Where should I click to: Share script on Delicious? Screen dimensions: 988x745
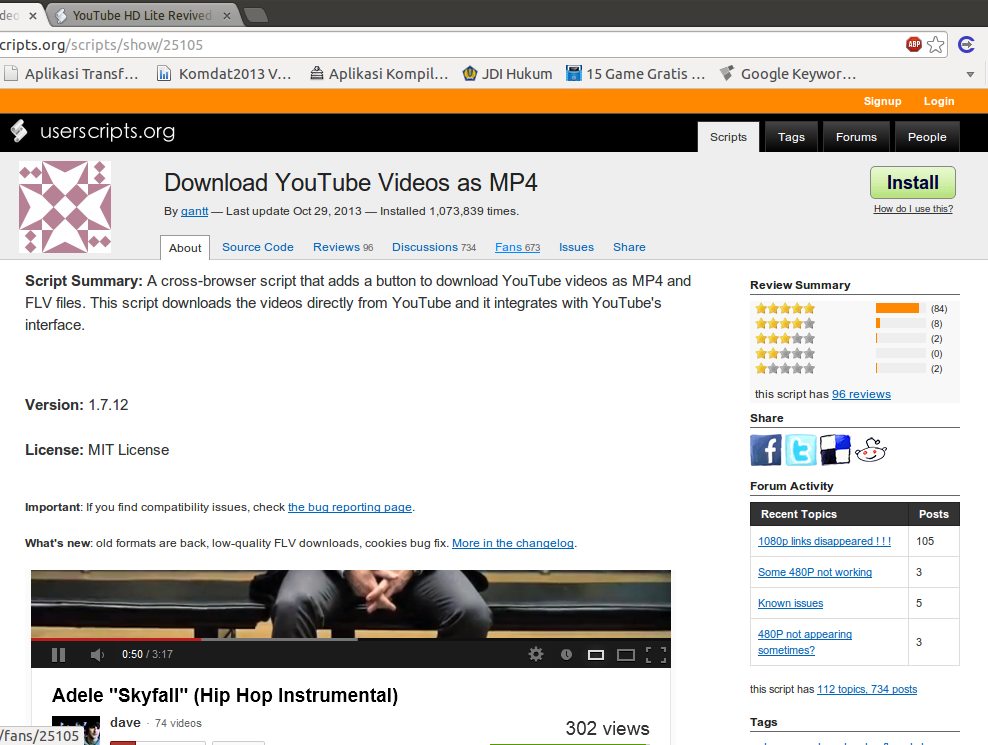click(x=836, y=450)
